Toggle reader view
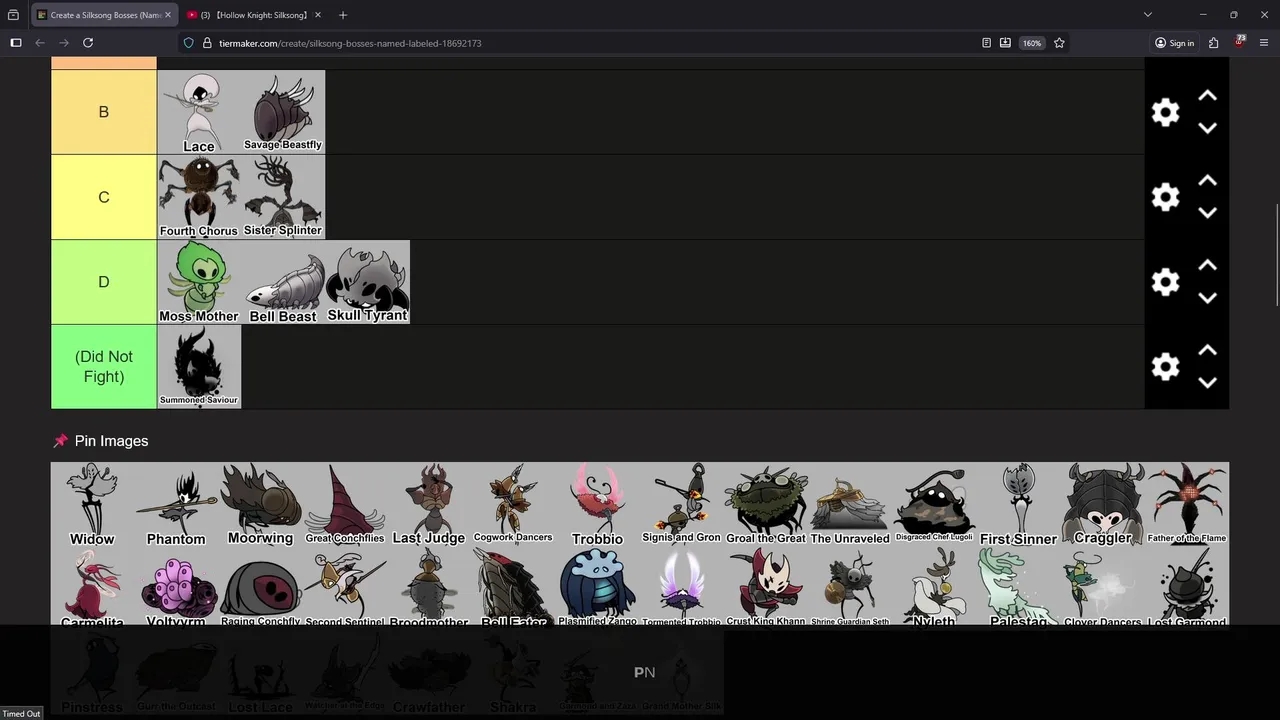 click(986, 43)
